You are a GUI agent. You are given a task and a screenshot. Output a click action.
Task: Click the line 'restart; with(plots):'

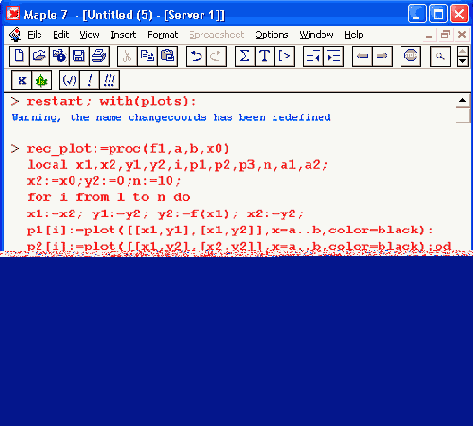[x=112, y=101]
